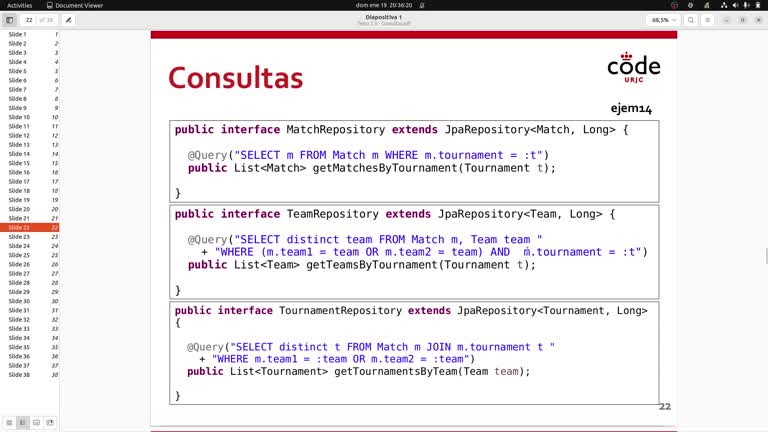Go to Slide 27 in outline

(x=30, y=273)
